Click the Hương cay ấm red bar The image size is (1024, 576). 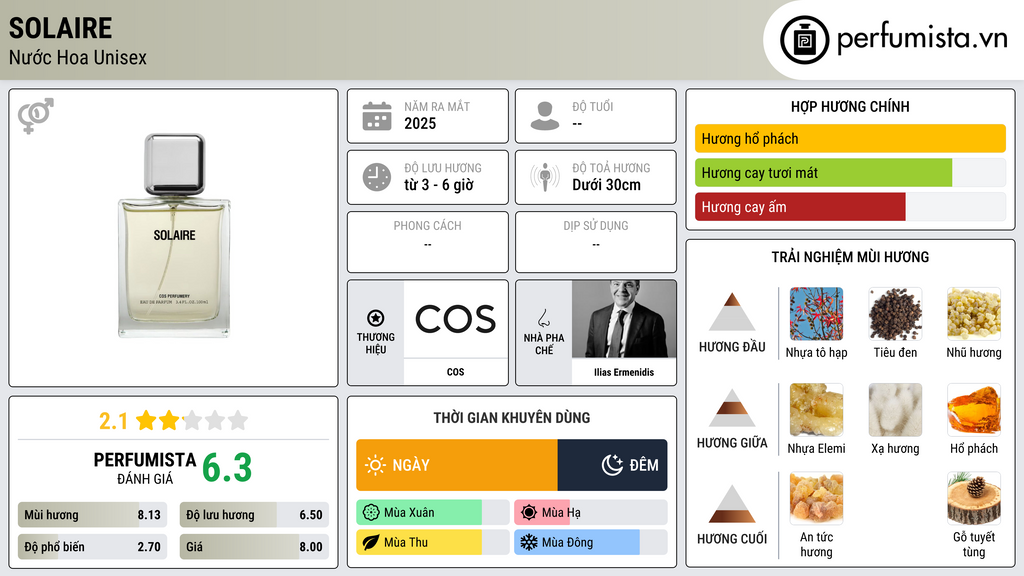pyautogui.click(x=800, y=207)
